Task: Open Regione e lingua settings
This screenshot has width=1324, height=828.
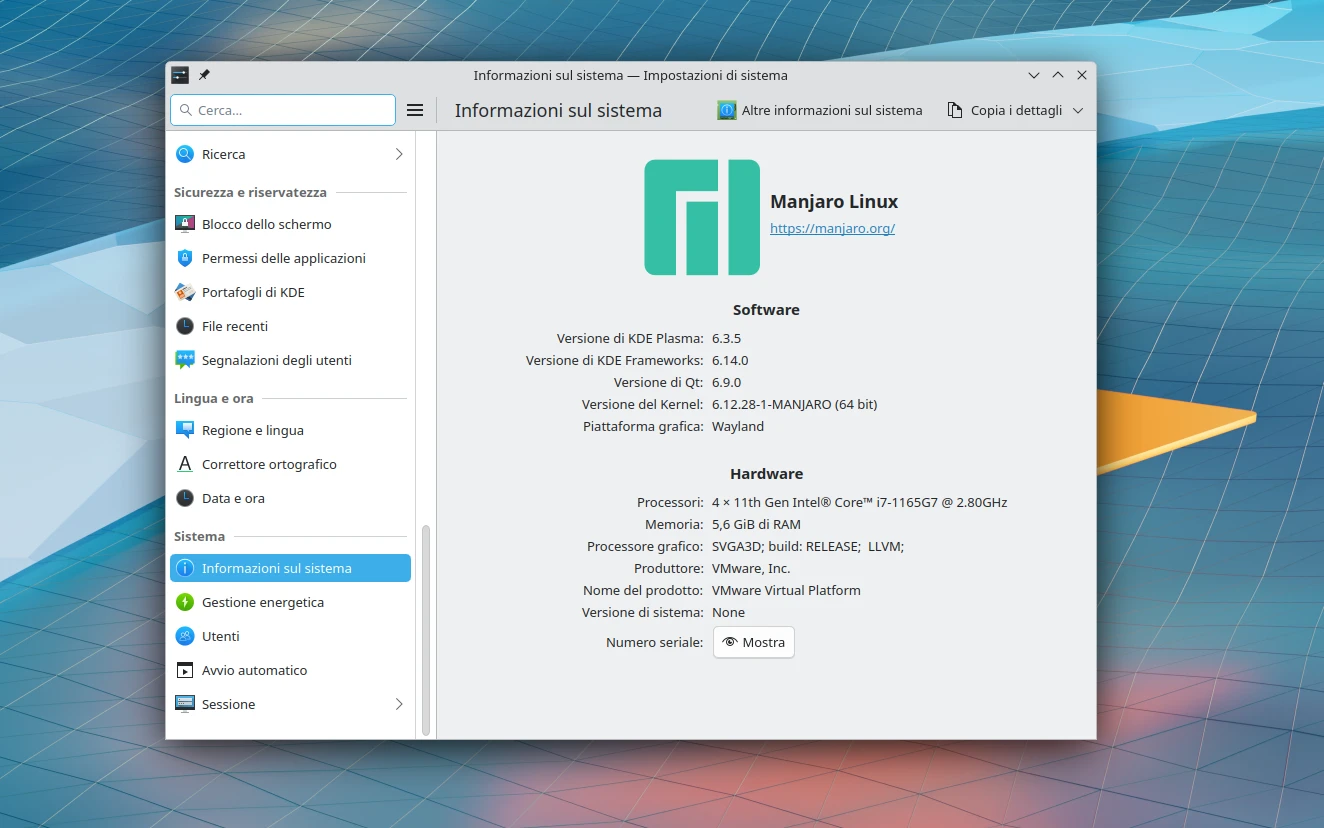Action: (x=253, y=430)
